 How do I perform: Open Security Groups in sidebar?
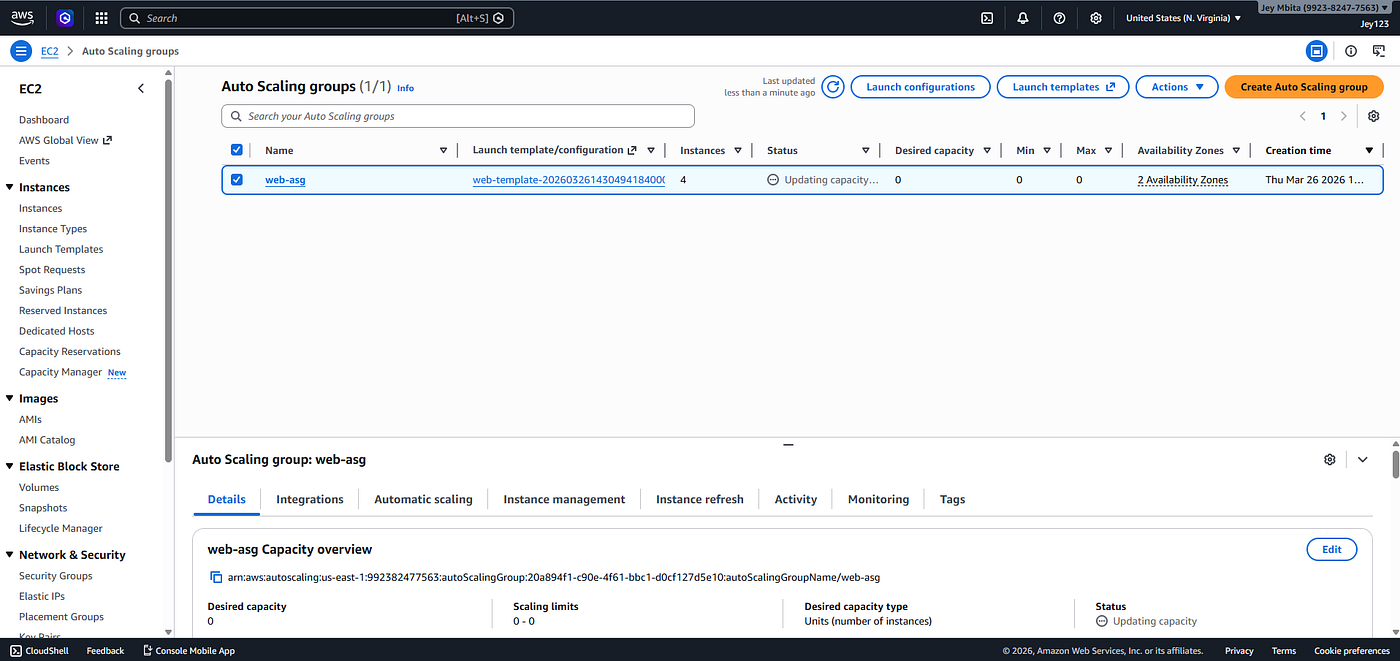(56, 576)
